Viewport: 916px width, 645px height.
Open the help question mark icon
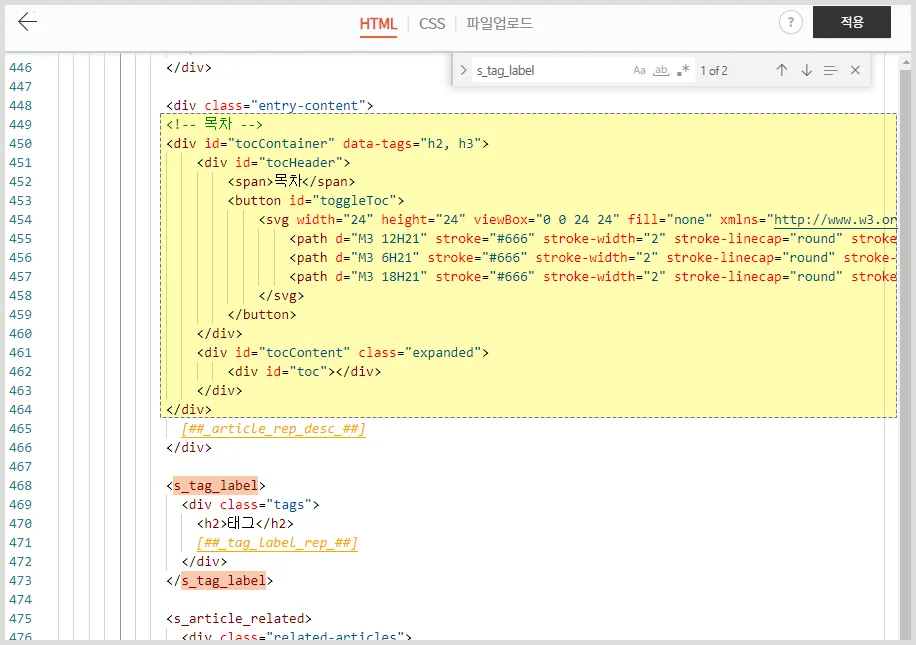[x=790, y=22]
